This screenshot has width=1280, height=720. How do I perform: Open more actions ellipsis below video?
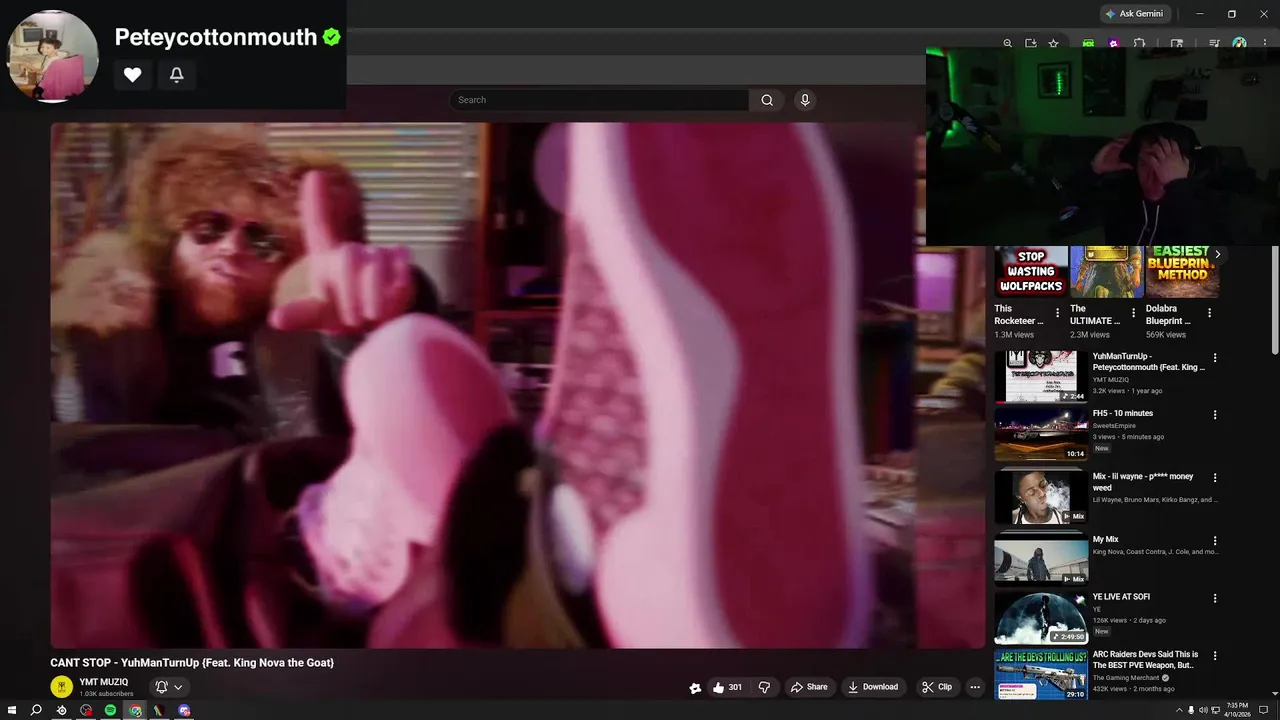pyautogui.click(x=975, y=687)
